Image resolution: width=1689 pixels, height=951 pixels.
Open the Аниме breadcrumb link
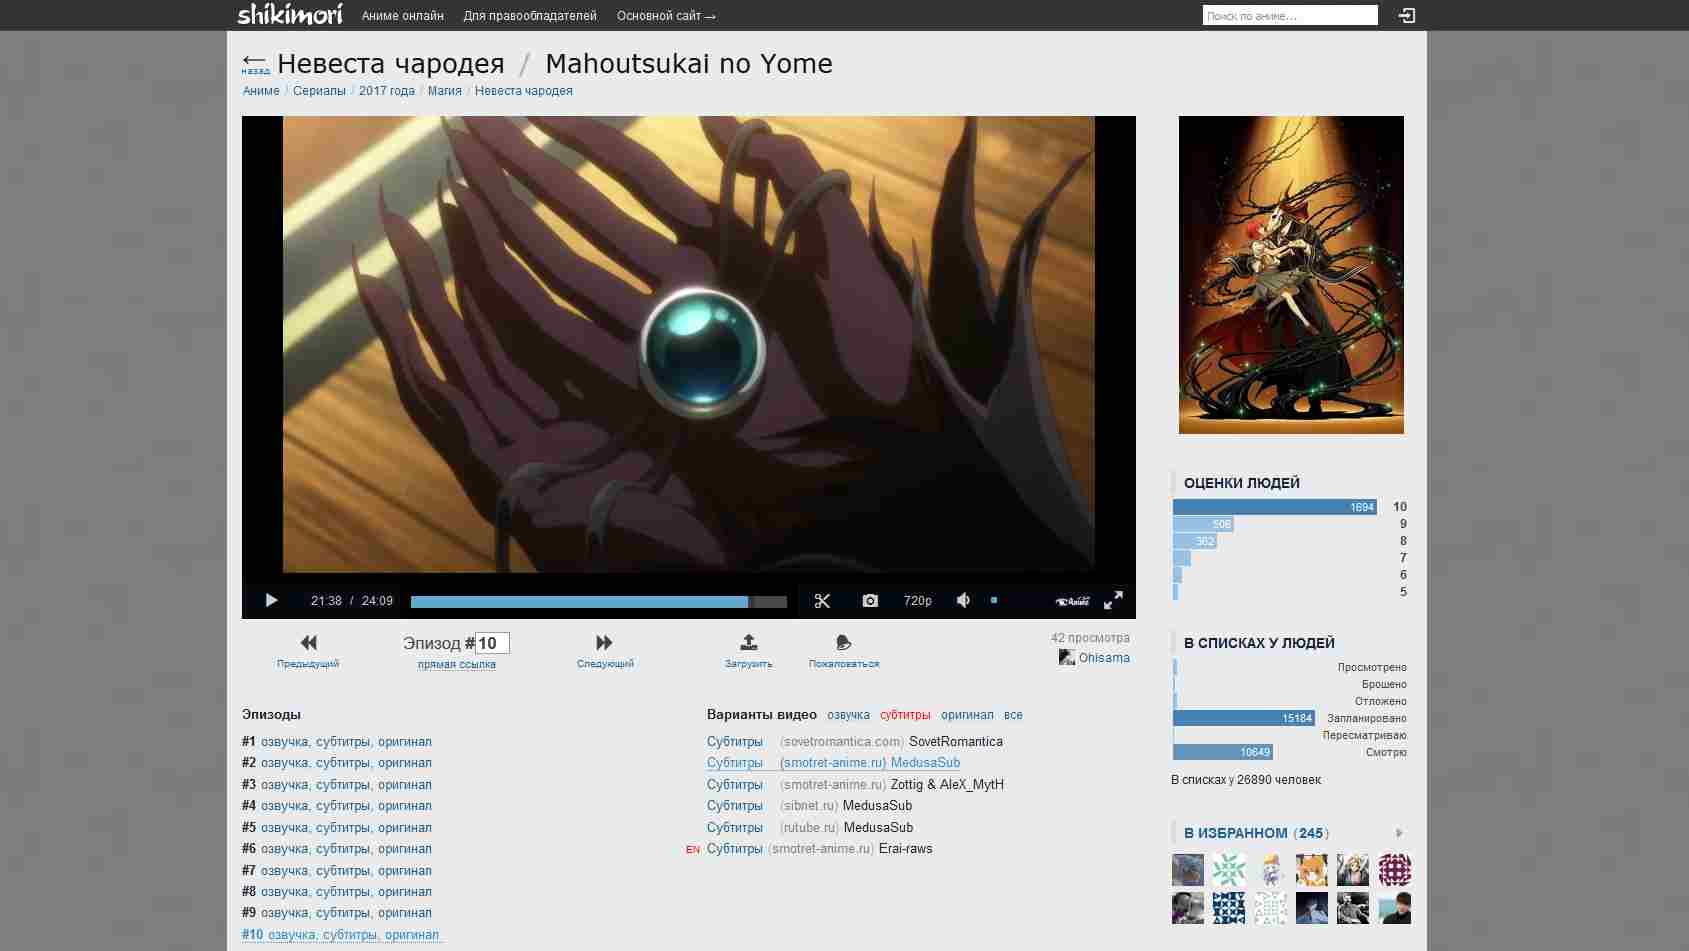(261, 91)
